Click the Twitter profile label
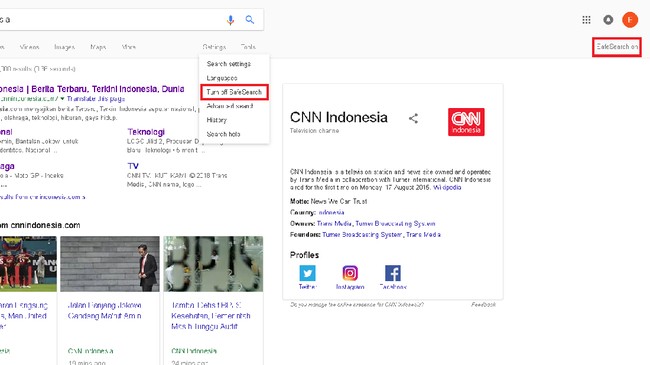650x365 pixels. 308,287
